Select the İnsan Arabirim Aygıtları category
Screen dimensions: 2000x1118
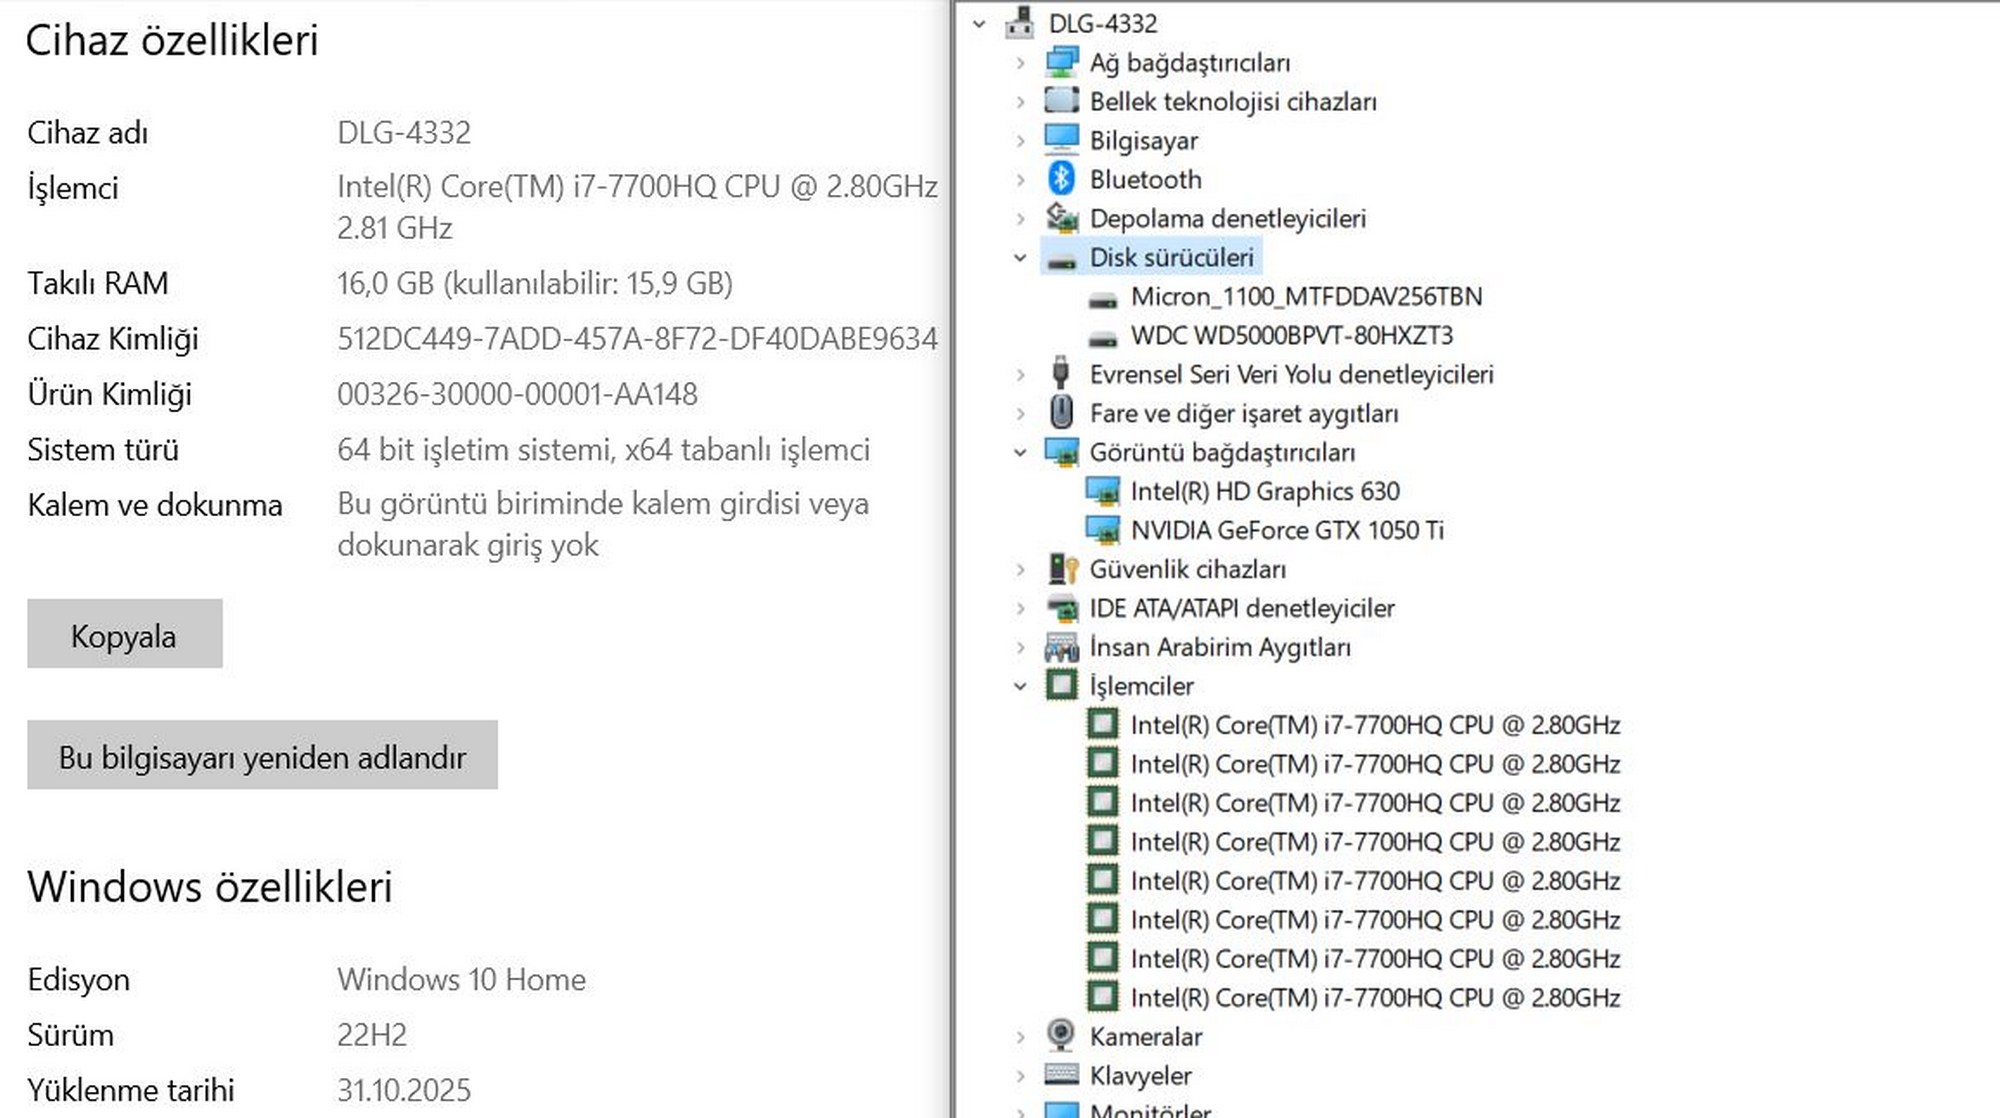click(x=1219, y=647)
